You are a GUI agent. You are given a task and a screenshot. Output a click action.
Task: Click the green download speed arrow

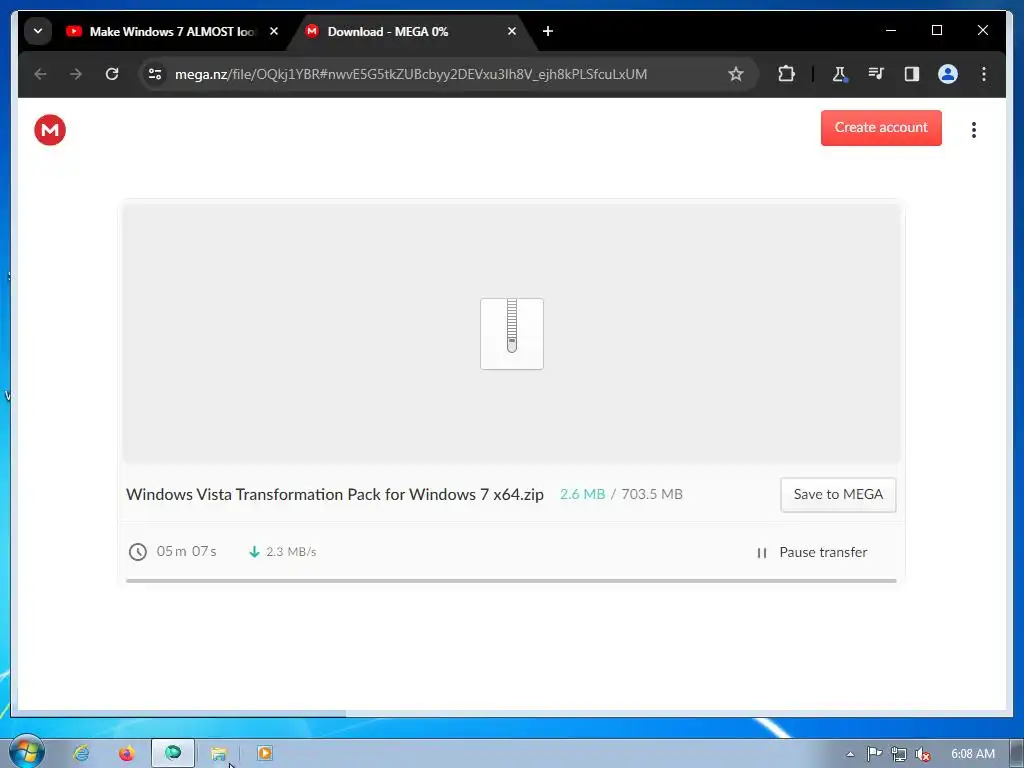(x=254, y=552)
